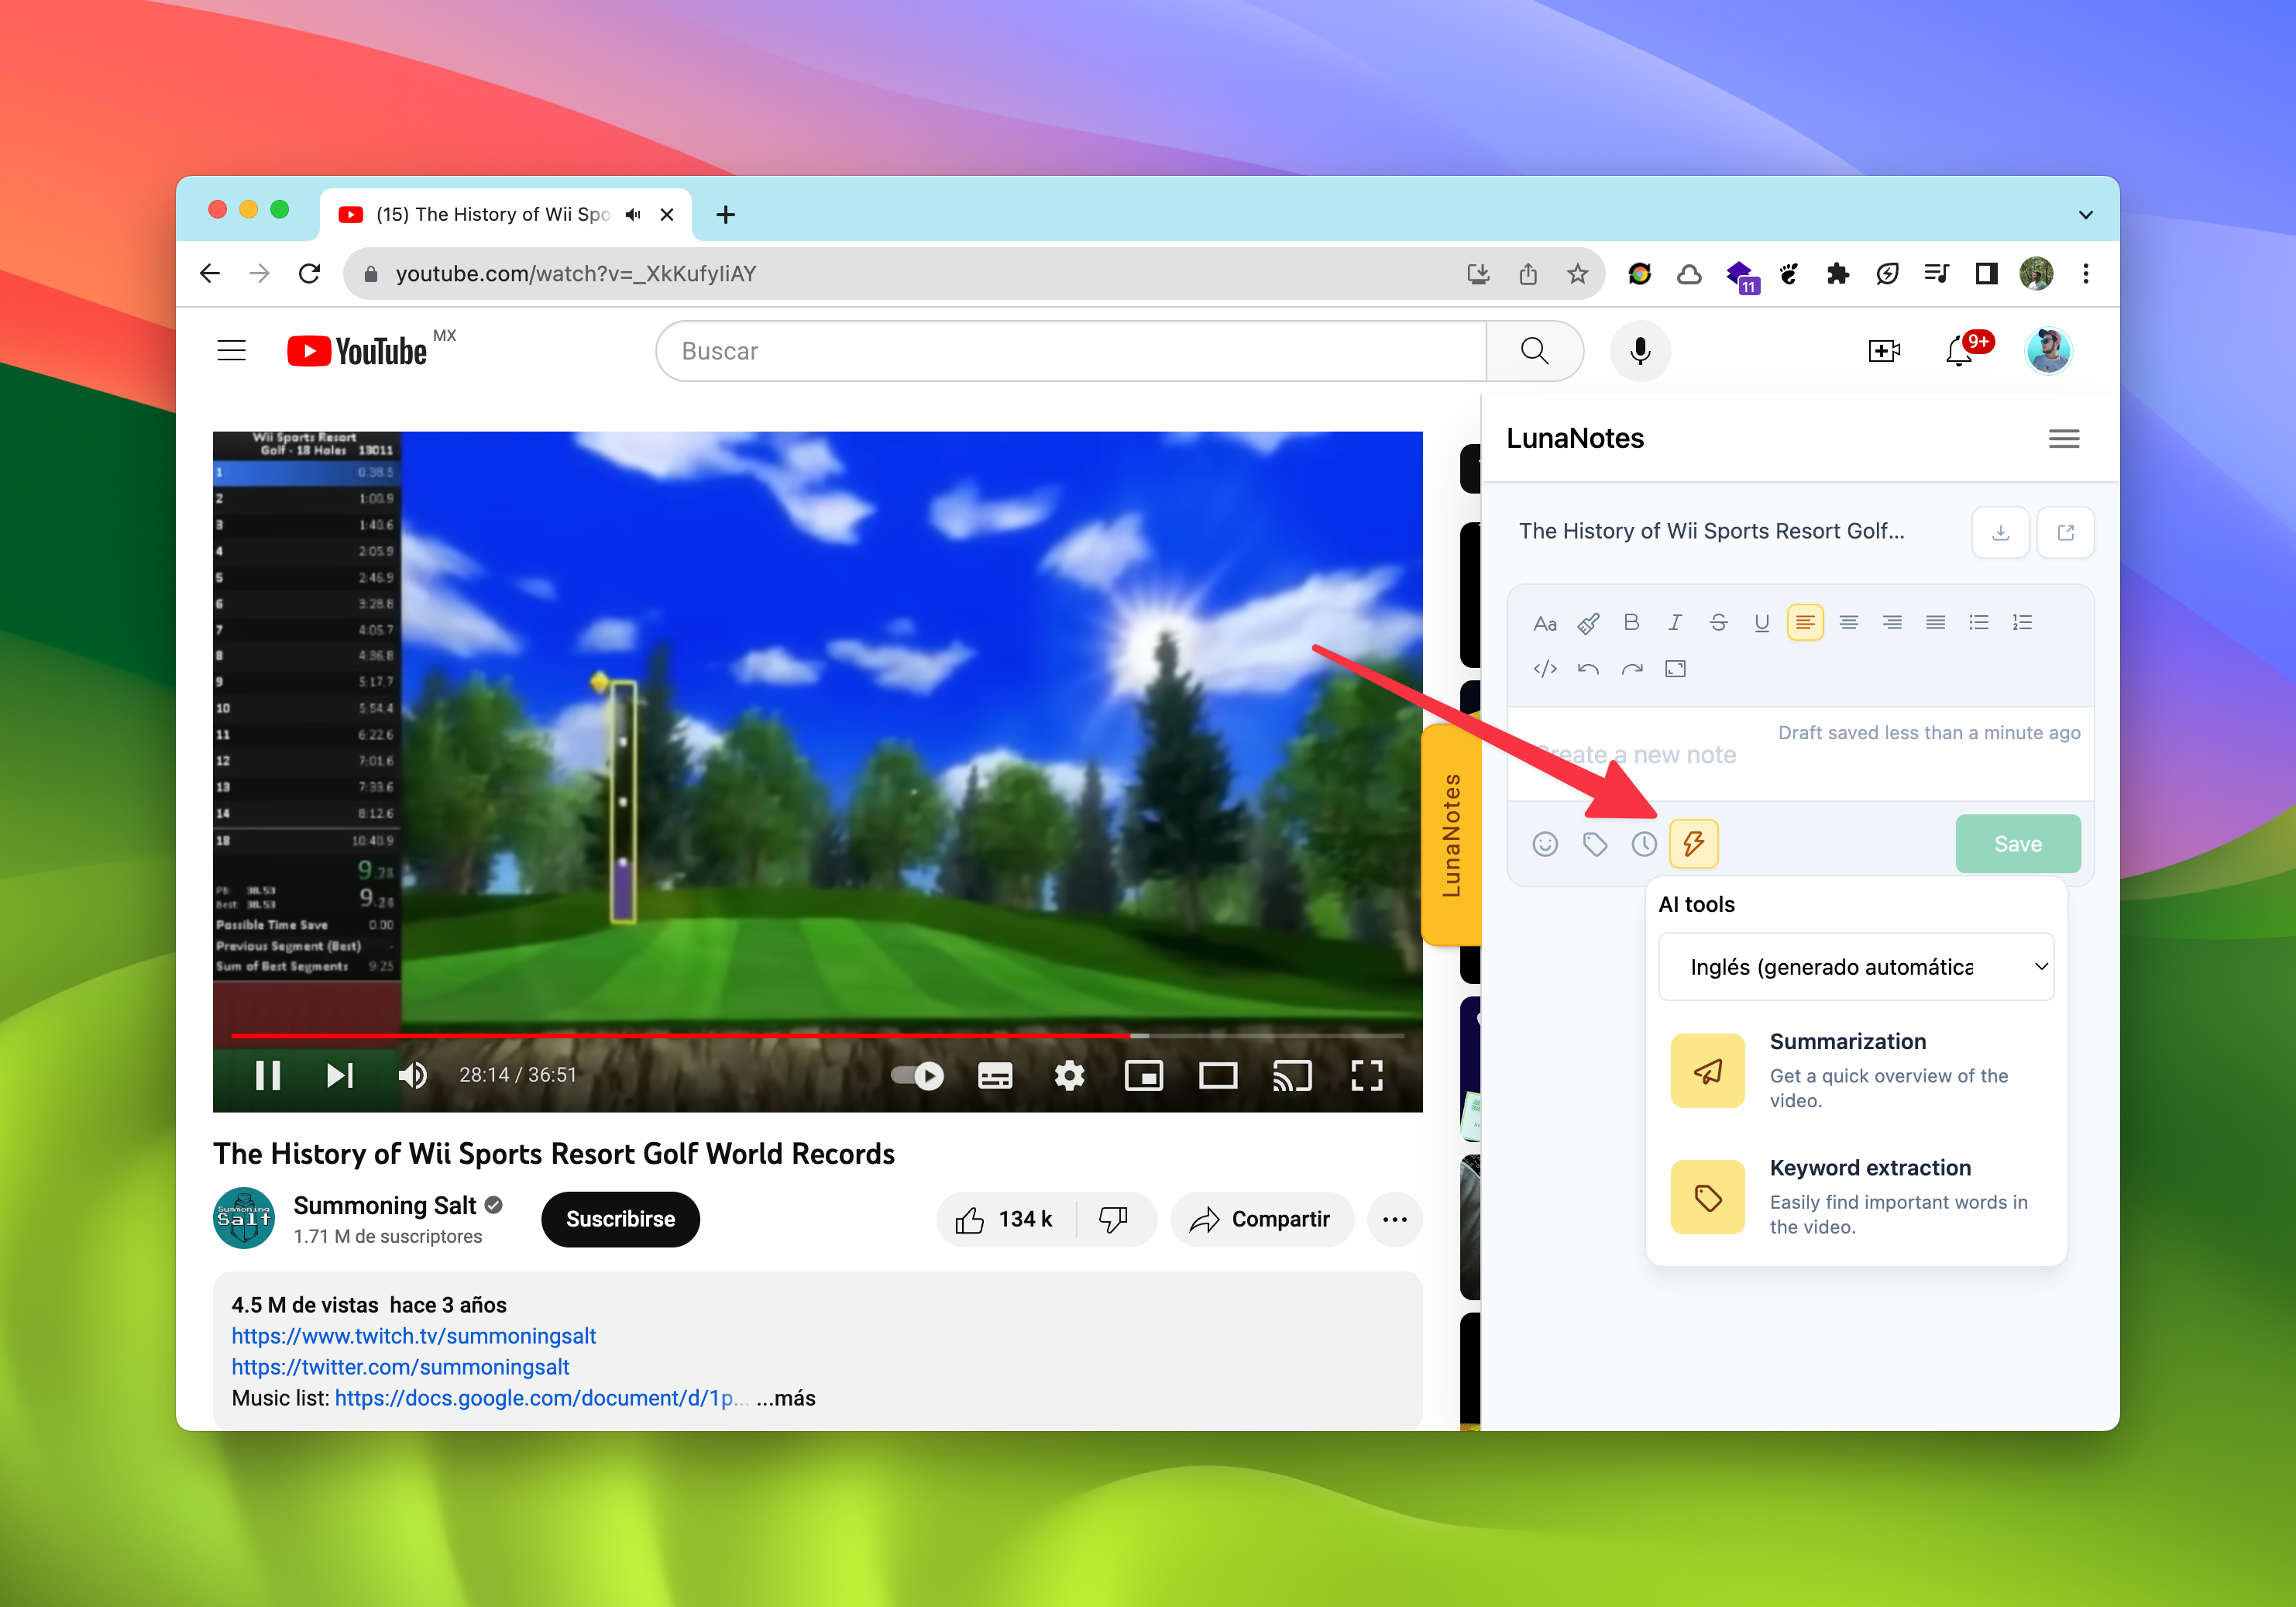The width and height of the screenshot is (2296, 1607).
Task: Open the Summoning Salt channel
Action: [x=384, y=1206]
